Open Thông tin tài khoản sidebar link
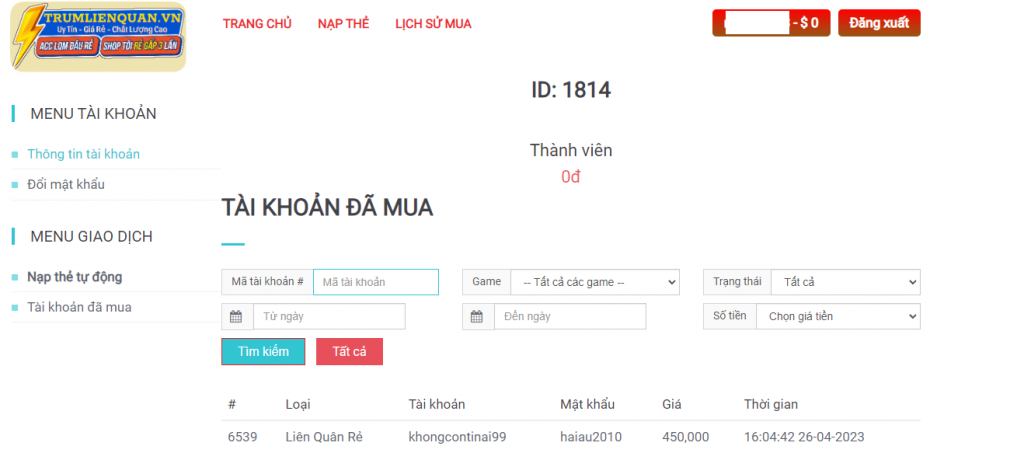Screen dimensions: 1024x467 coord(83,154)
